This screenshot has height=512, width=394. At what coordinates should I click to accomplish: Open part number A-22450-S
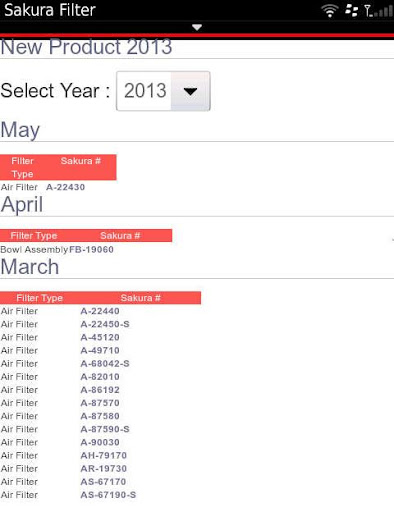coord(105,324)
